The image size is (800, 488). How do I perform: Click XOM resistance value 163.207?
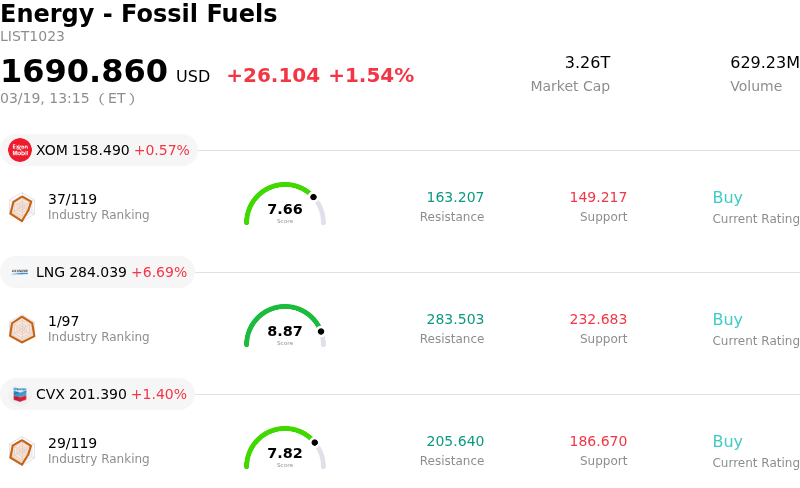(x=455, y=198)
